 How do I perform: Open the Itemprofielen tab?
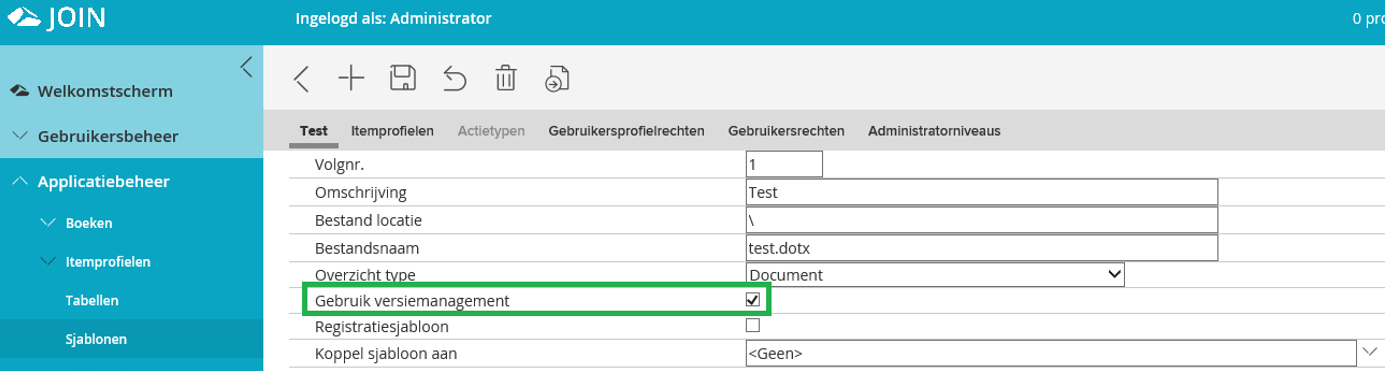point(392,131)
